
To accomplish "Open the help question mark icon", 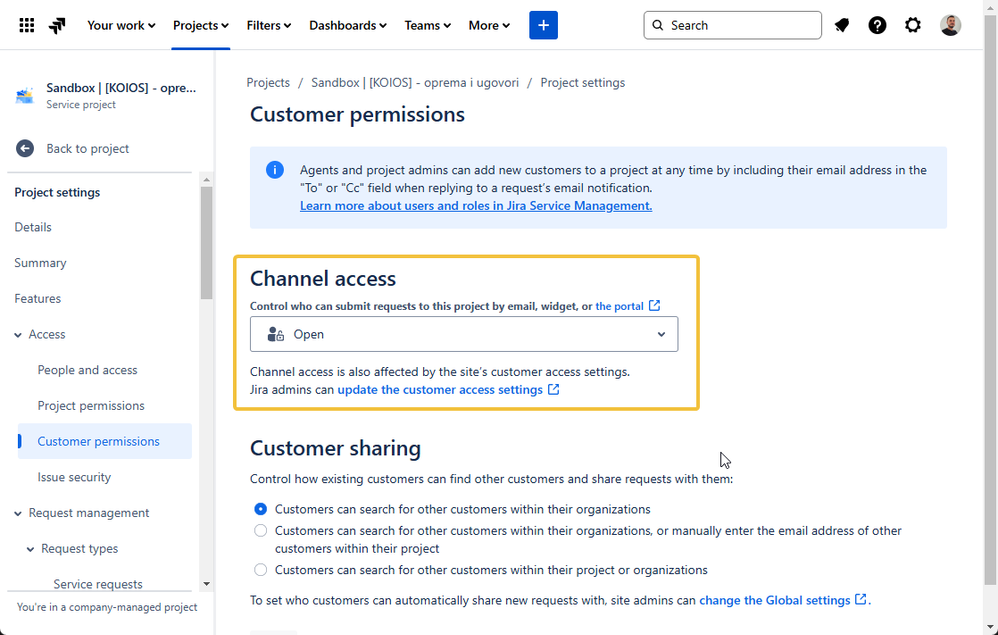I will 877,25.
